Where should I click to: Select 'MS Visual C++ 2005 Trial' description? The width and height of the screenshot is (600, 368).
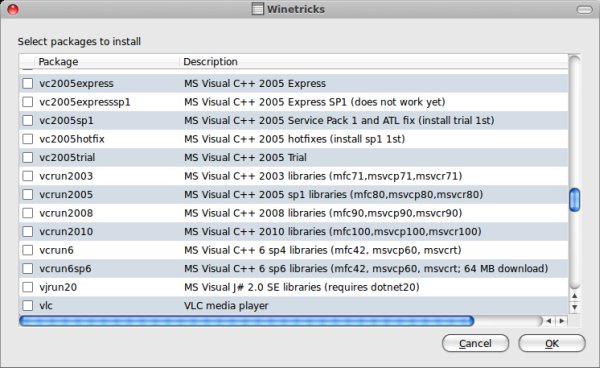click(x=245, y=157)
